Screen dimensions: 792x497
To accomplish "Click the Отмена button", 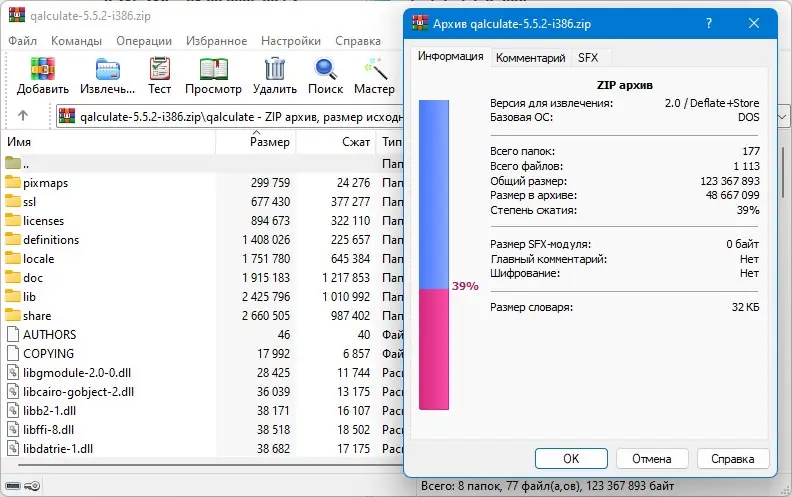I will (652, 459).
